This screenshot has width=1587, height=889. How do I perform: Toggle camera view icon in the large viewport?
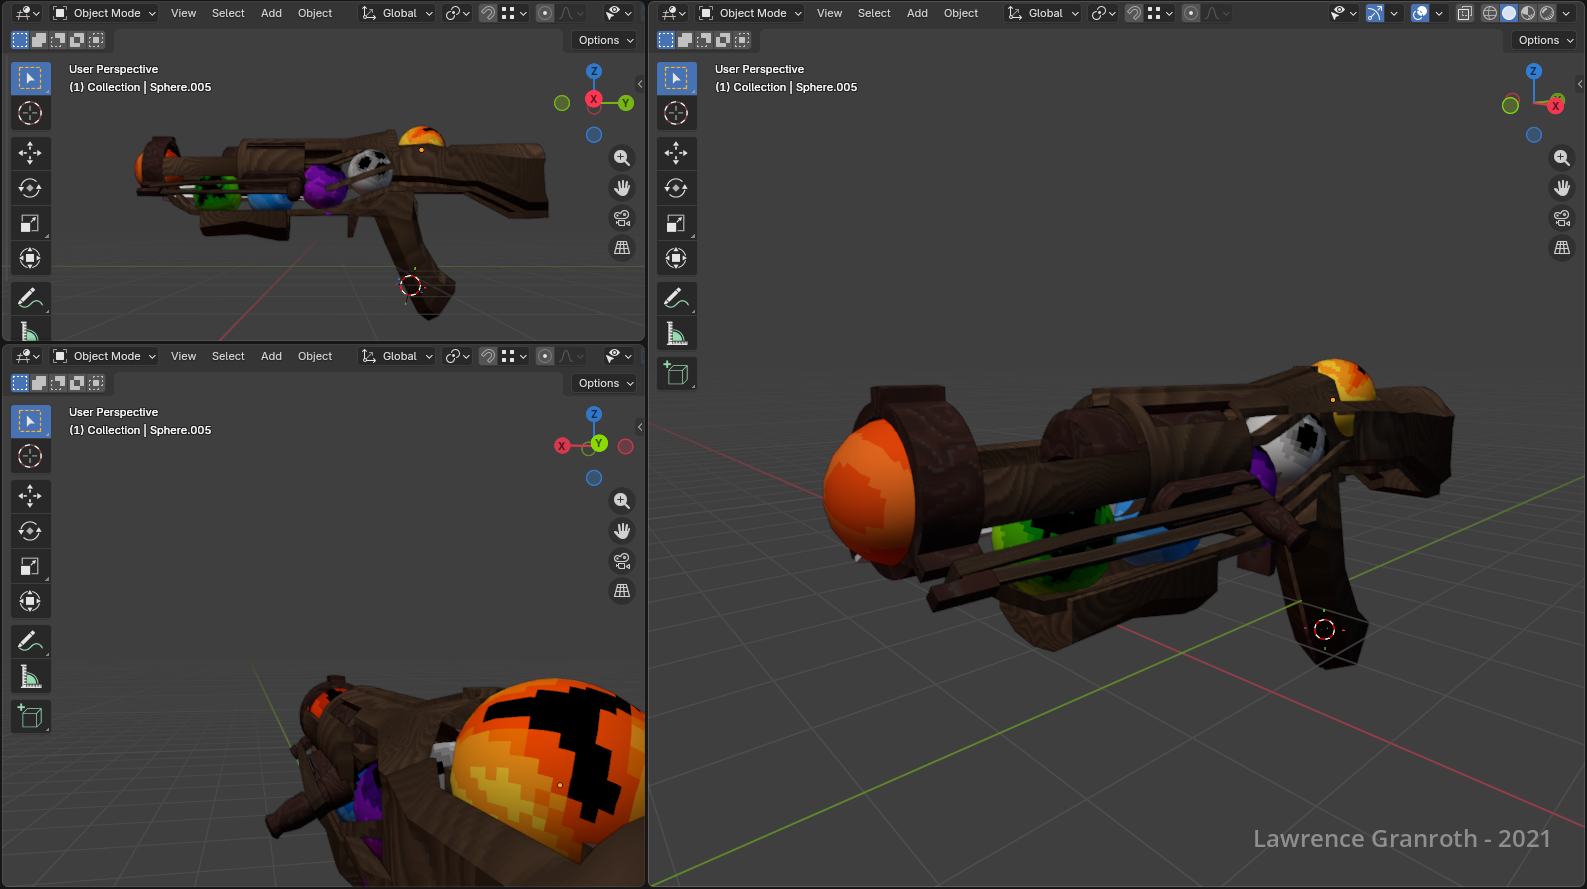(x=1562, y=218)
